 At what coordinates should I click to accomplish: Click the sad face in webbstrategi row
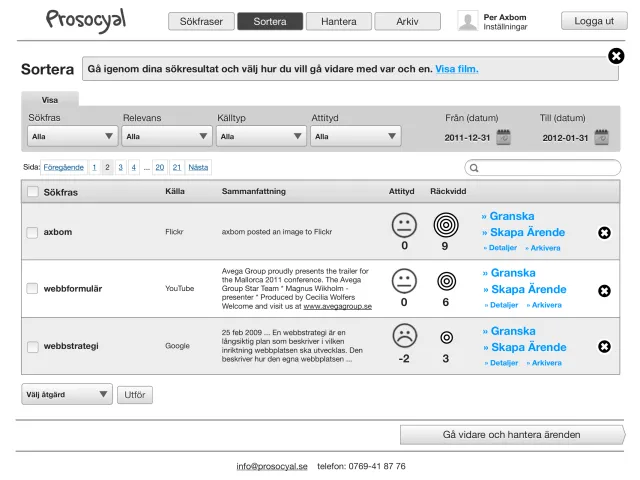click(404, 336)
